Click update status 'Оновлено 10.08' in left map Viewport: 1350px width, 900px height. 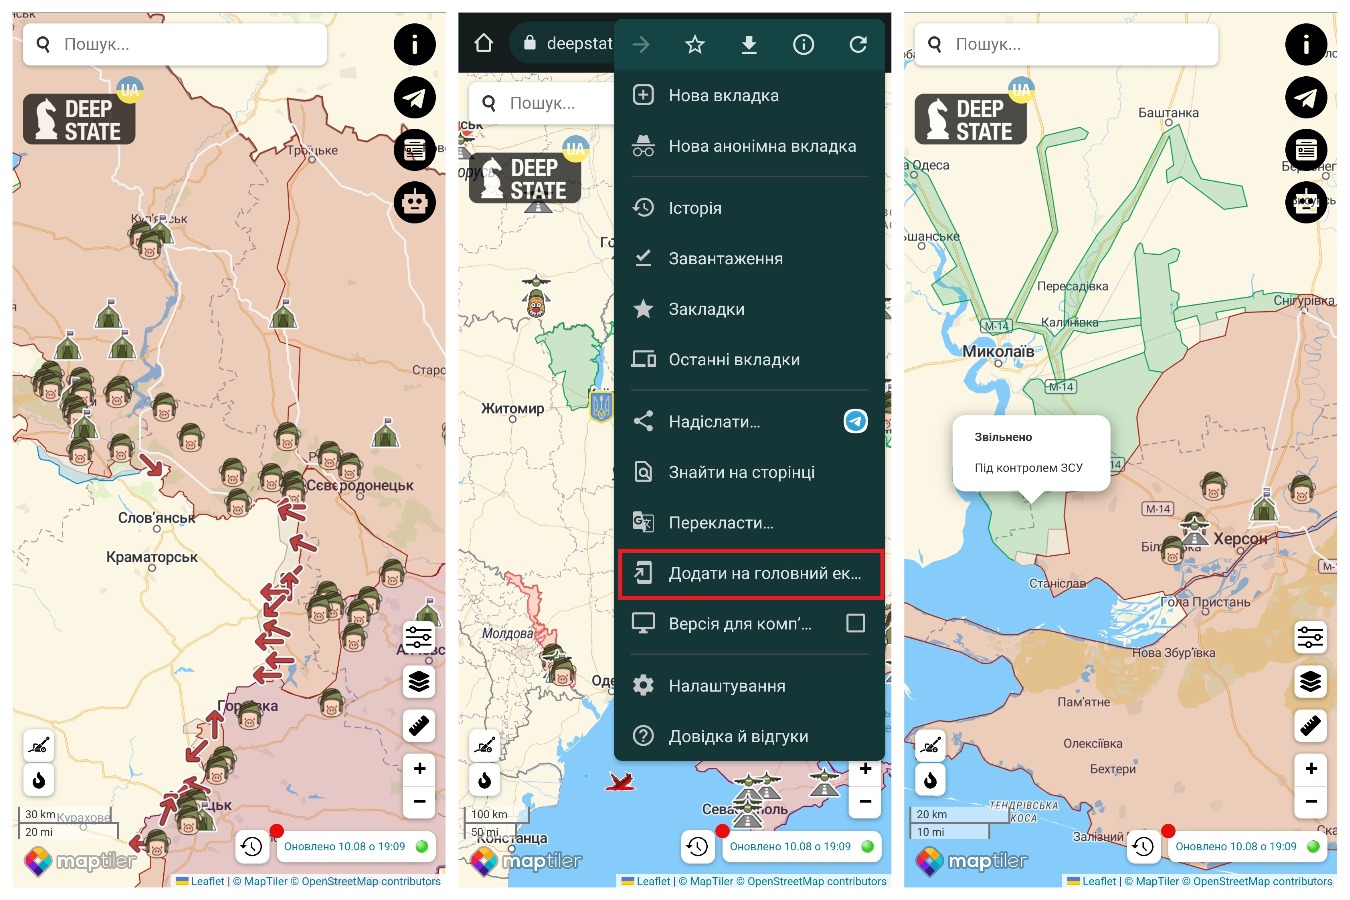(356, 847)
